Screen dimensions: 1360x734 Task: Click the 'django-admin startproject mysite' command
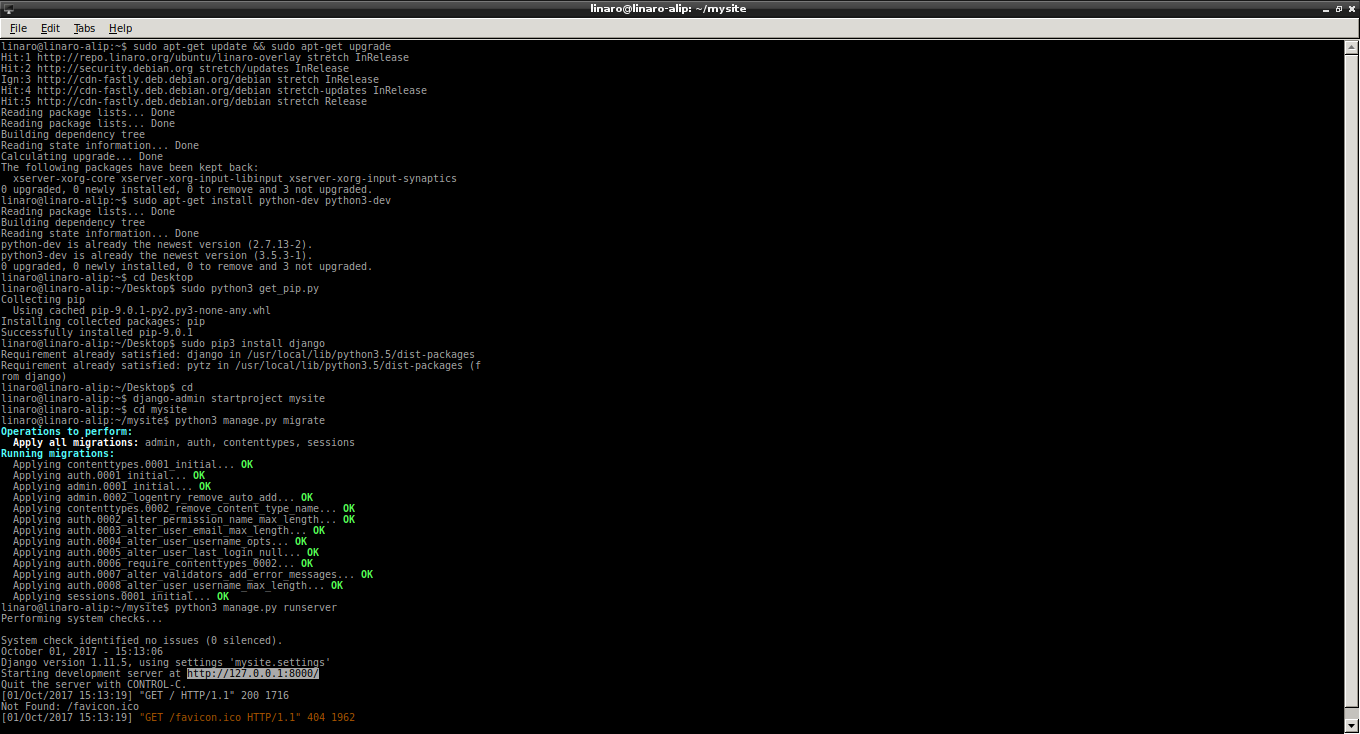pos(229,399)
